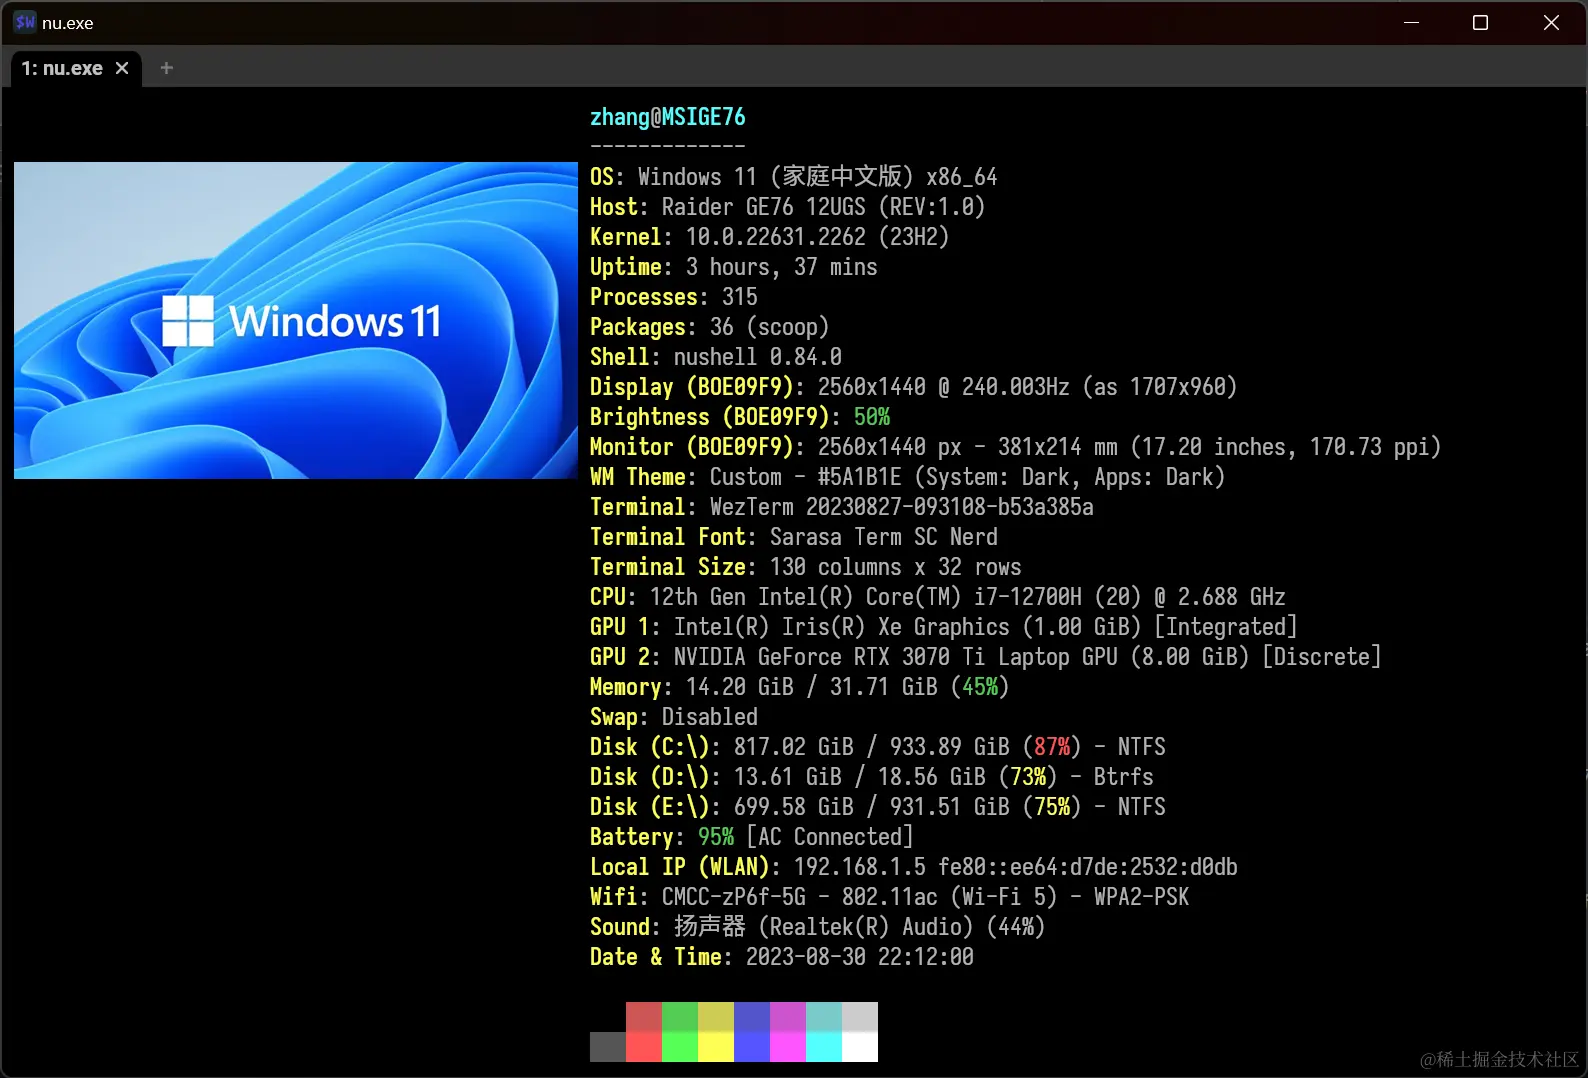The image size is (1588, 1078).
Task: Click the 'OS: Windows 11' line
Action: (x=793, y=177)
